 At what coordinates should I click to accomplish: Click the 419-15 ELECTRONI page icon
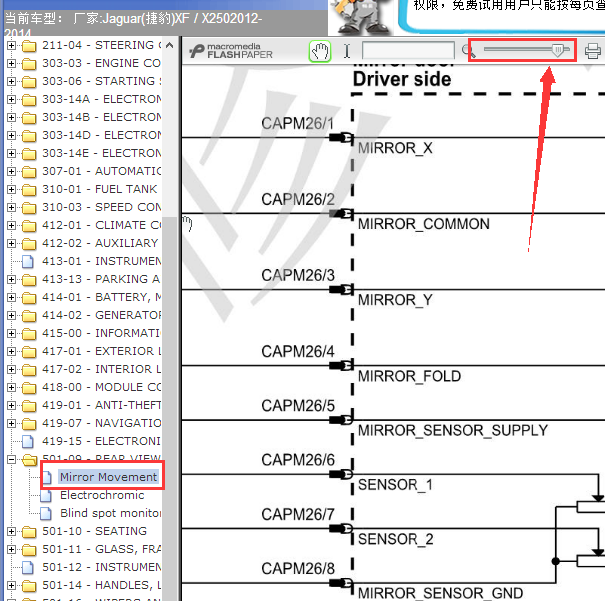pyautogui.click(x=28, y=442)
